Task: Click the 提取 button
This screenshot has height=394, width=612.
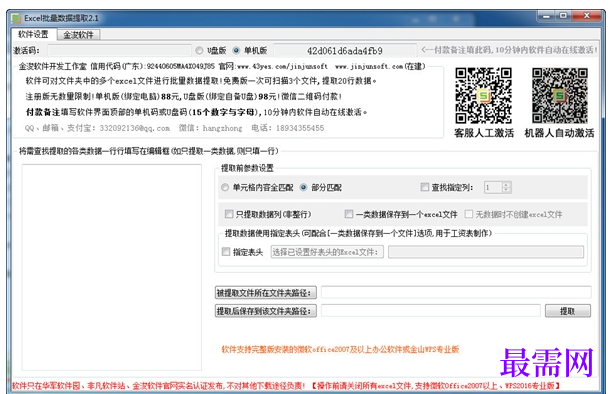Action: point(568,311)
